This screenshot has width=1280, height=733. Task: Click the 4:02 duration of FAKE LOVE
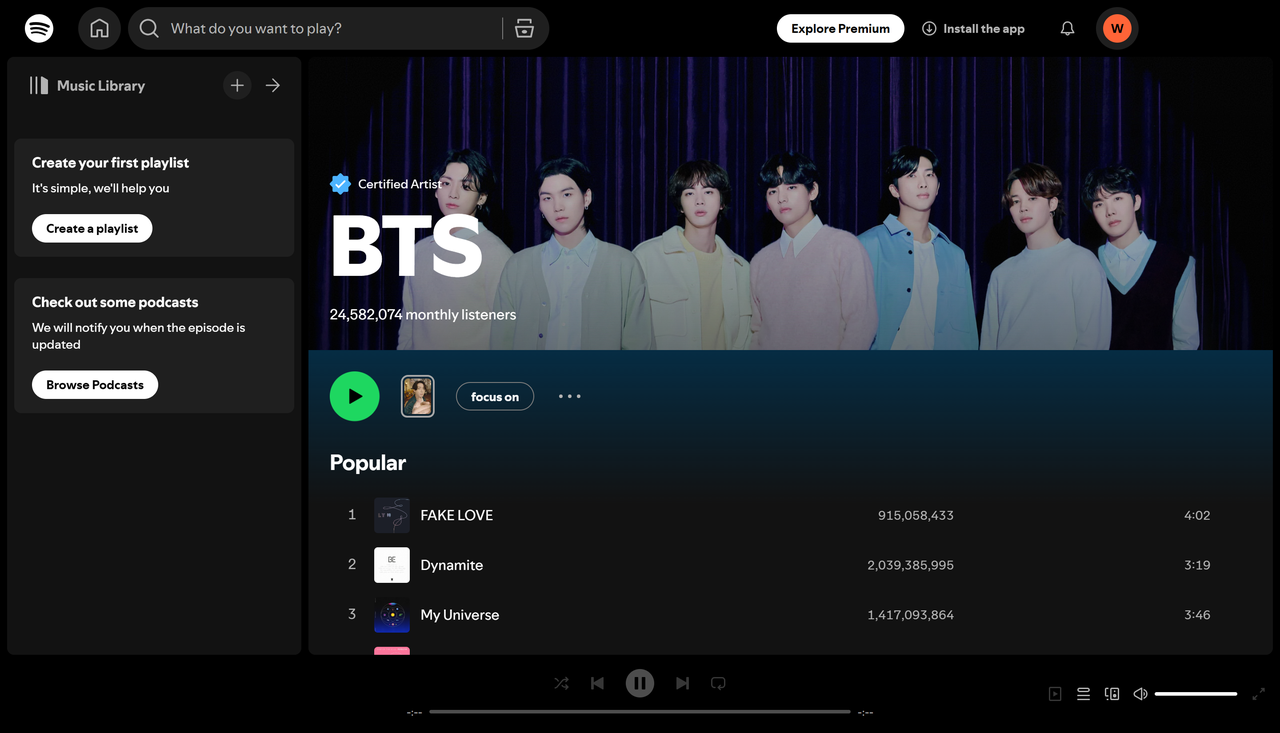coord(1197,515)
